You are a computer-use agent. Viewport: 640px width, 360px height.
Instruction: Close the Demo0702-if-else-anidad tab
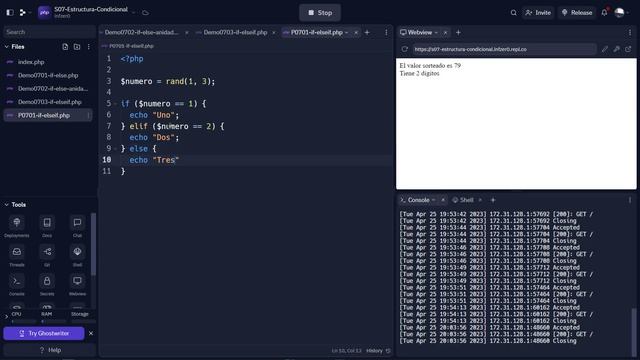pos(187,32)
